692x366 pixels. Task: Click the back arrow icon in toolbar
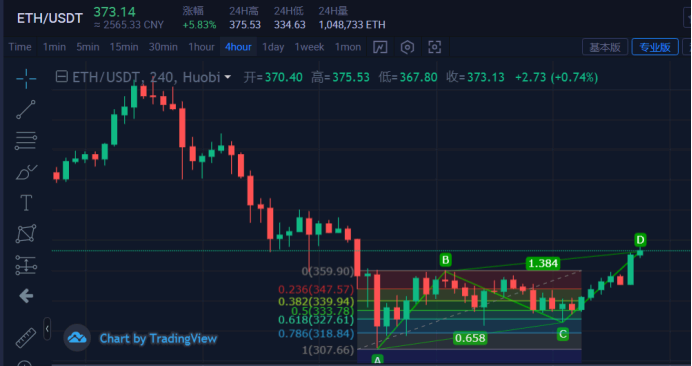click(26, 296)
